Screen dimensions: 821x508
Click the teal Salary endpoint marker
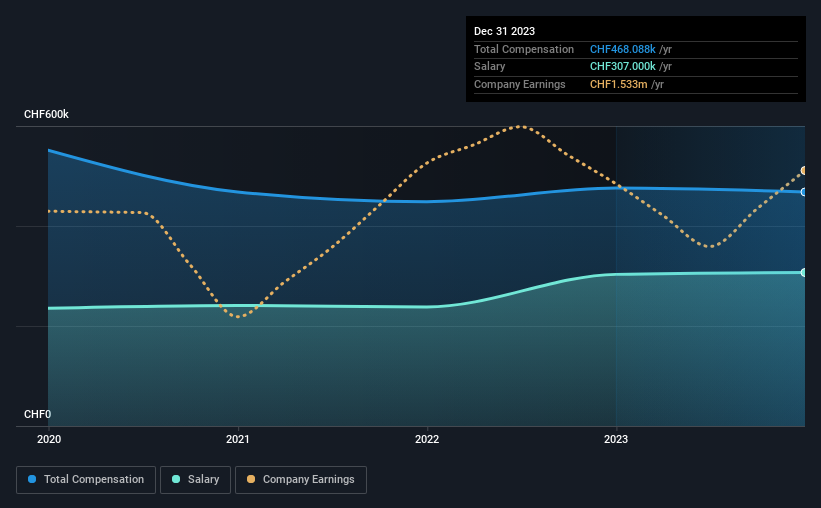tap(804, 272)
